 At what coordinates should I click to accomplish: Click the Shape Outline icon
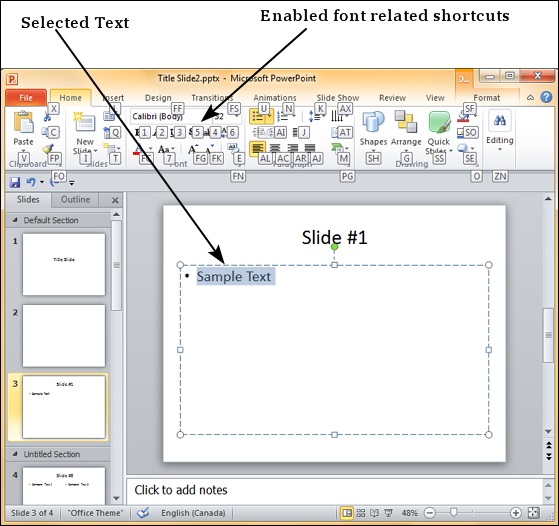462,133
